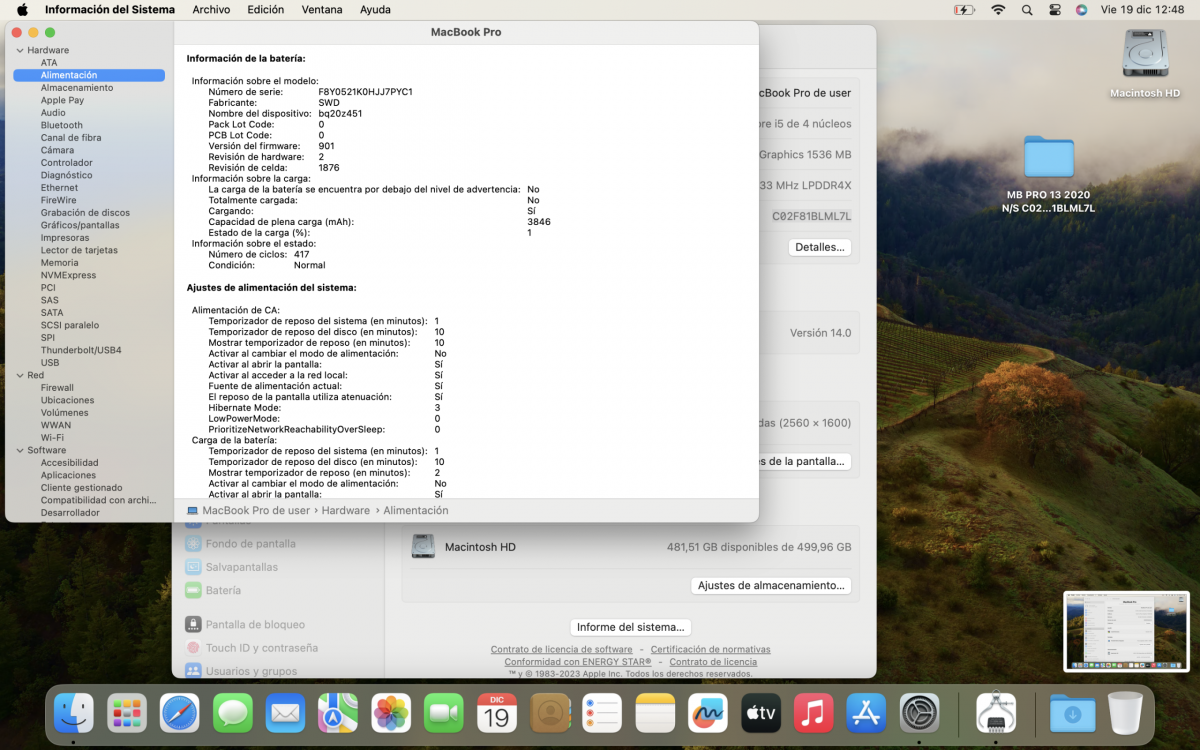1200x750 pixels.
Task: Open Spotlight search in menu bar
Action: (x=1027, y=10)
